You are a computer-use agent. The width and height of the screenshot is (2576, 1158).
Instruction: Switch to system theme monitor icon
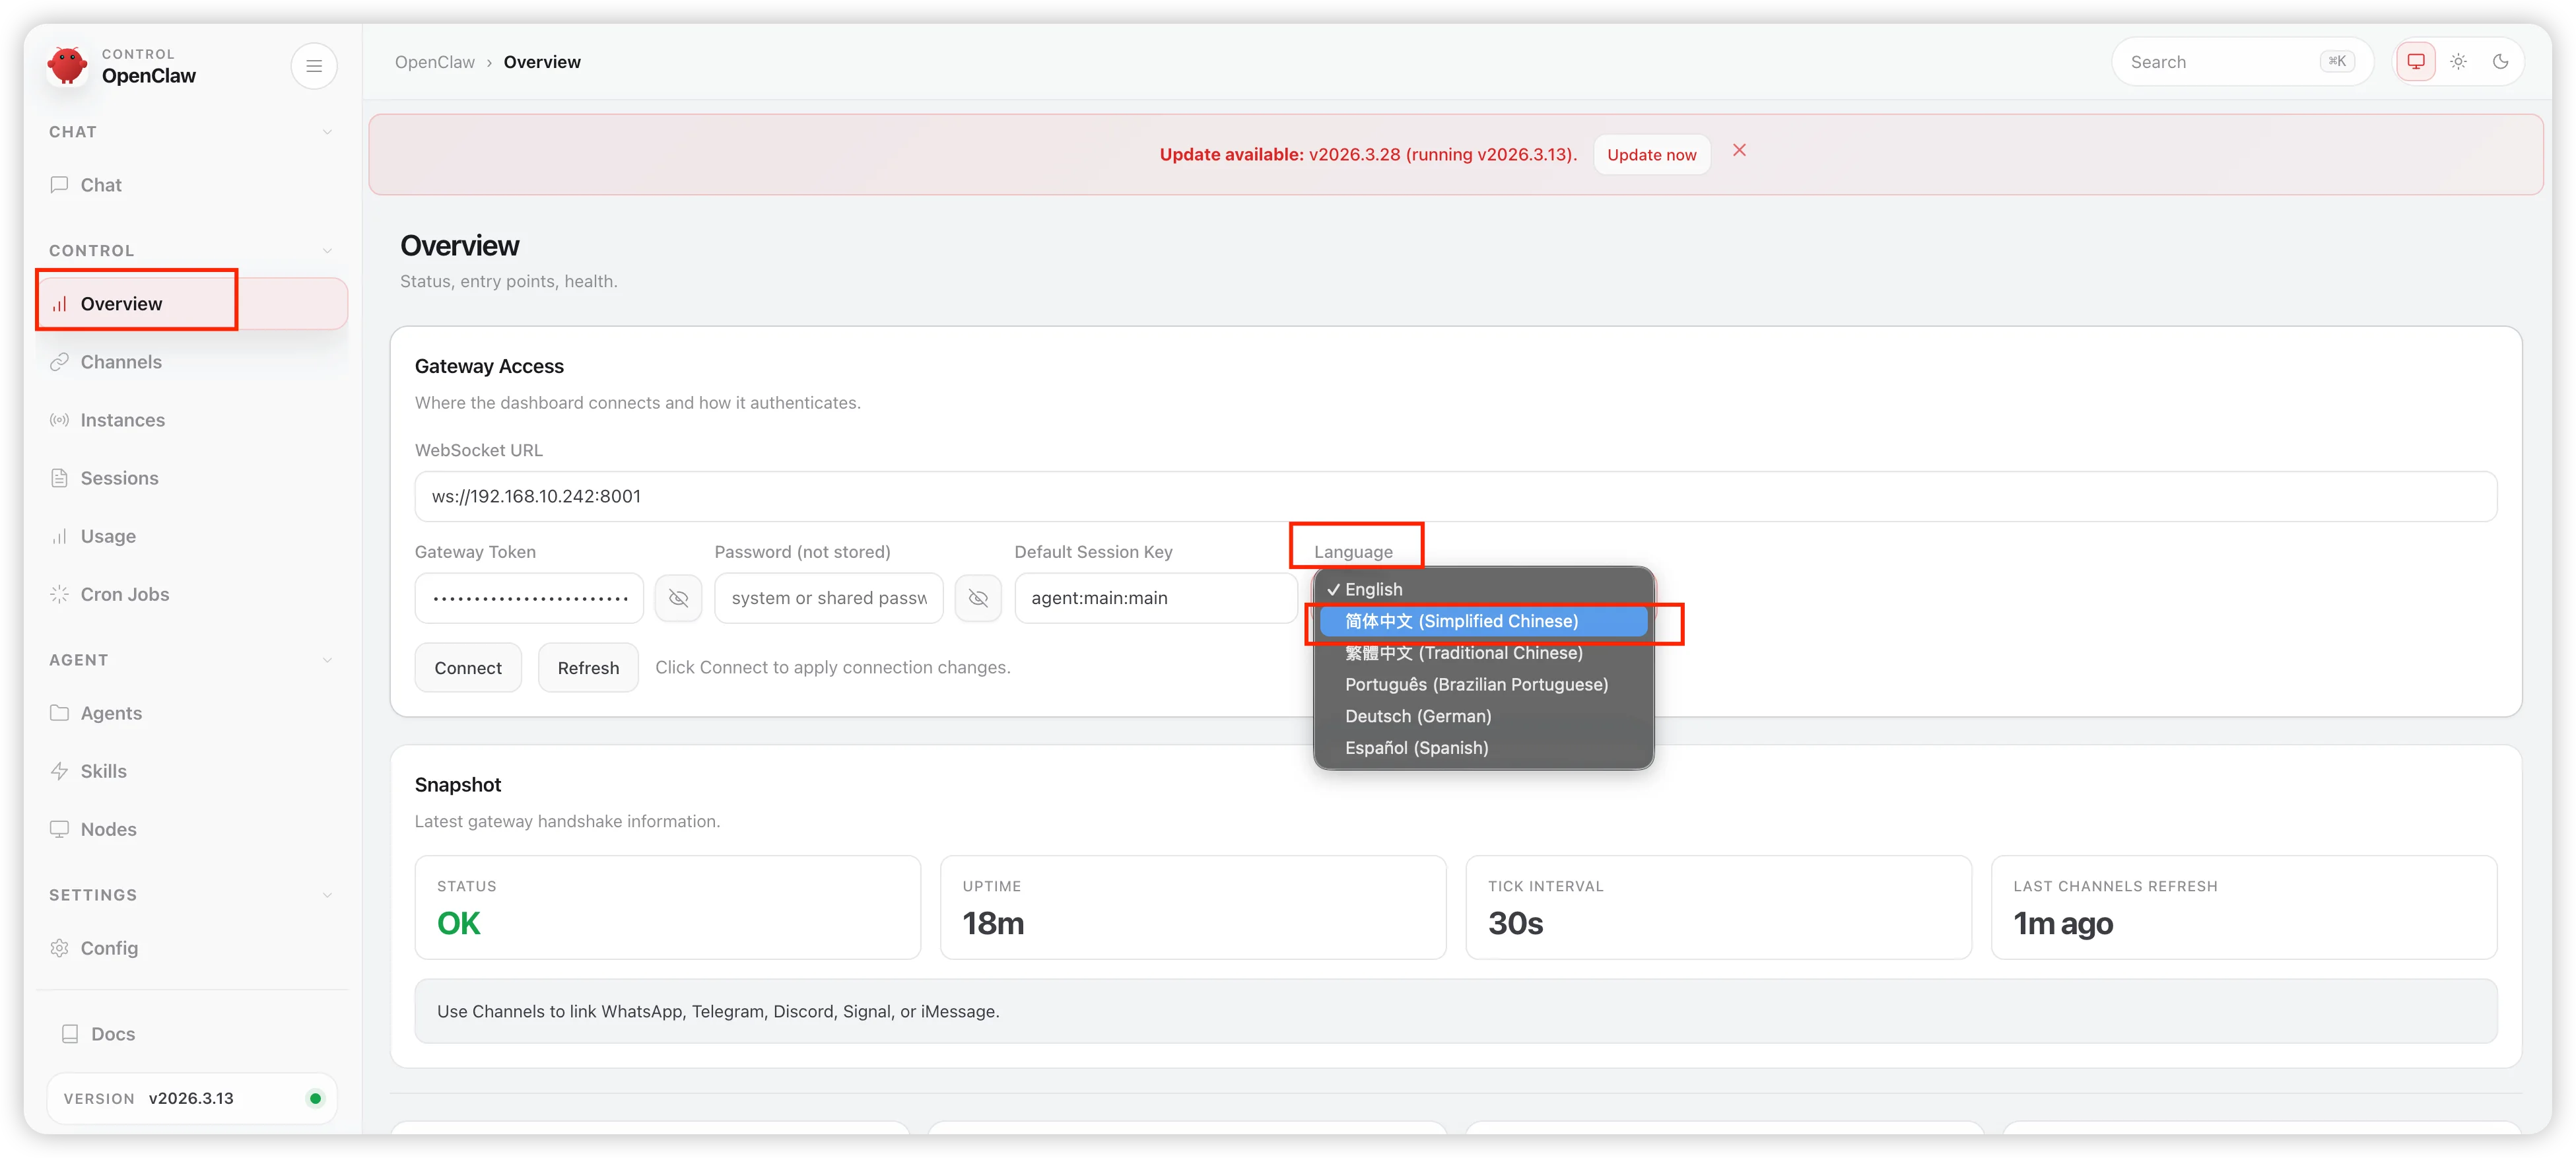pyautogui.click(x=2416, y=62)
